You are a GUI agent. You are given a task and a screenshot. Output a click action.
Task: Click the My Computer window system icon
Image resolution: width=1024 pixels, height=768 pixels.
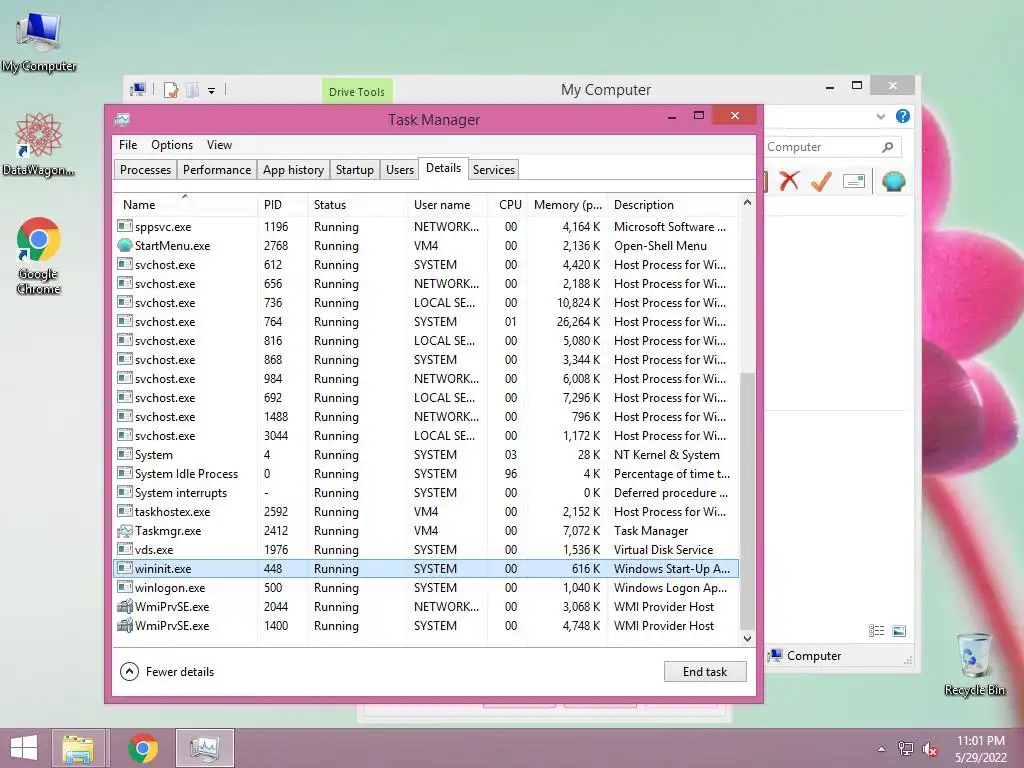138,89
